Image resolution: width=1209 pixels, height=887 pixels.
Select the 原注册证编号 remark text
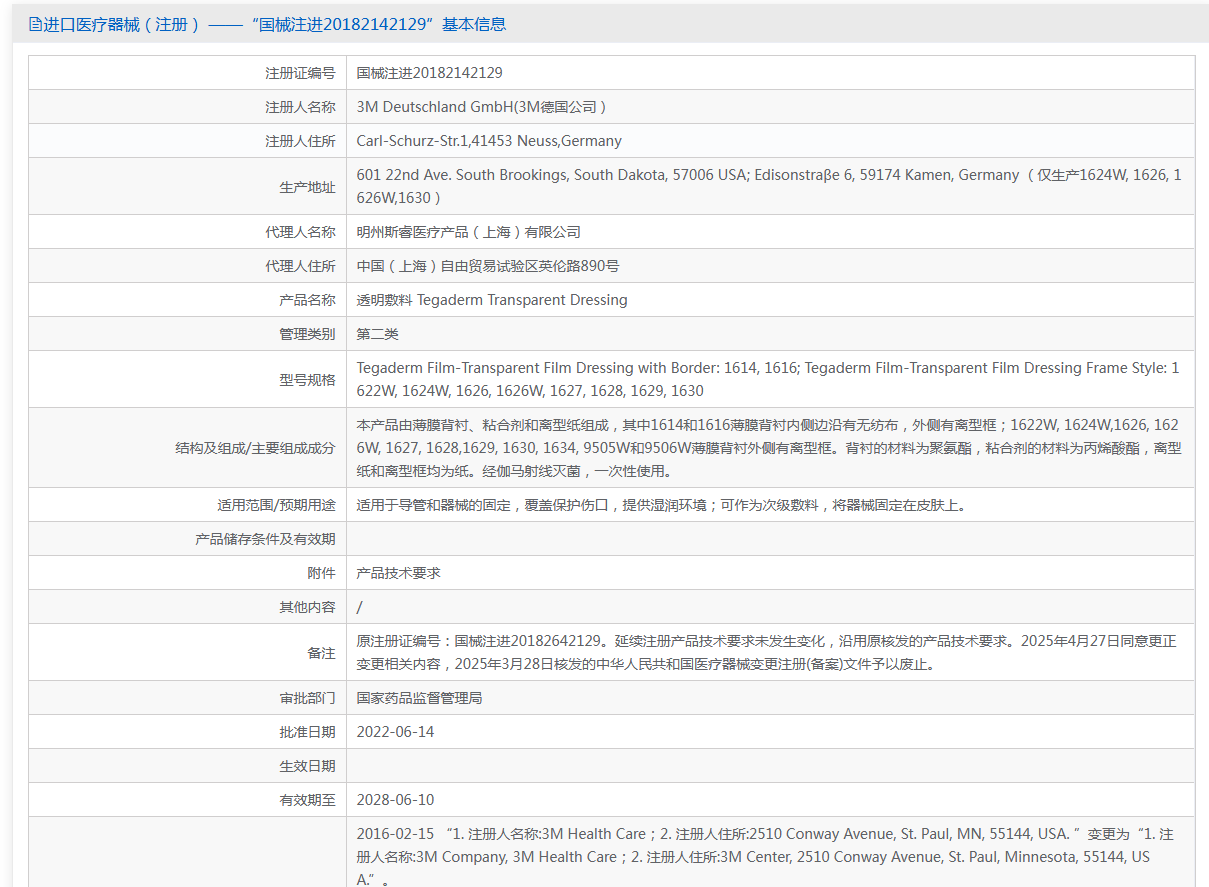[767, 652]
